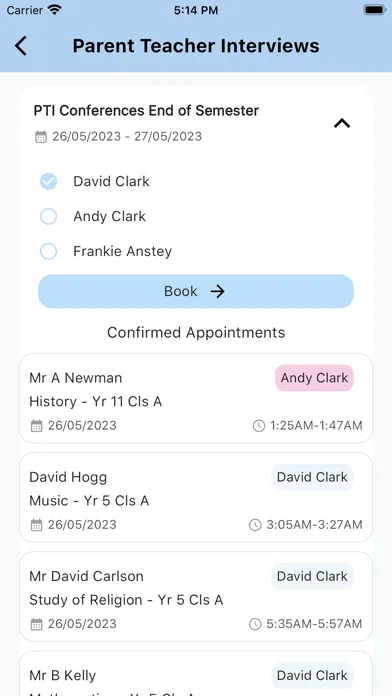392x696 pixels.
Task: Click the clock icon next to 5:35AM-5:57AM
Action: click(x=255, y=624)
